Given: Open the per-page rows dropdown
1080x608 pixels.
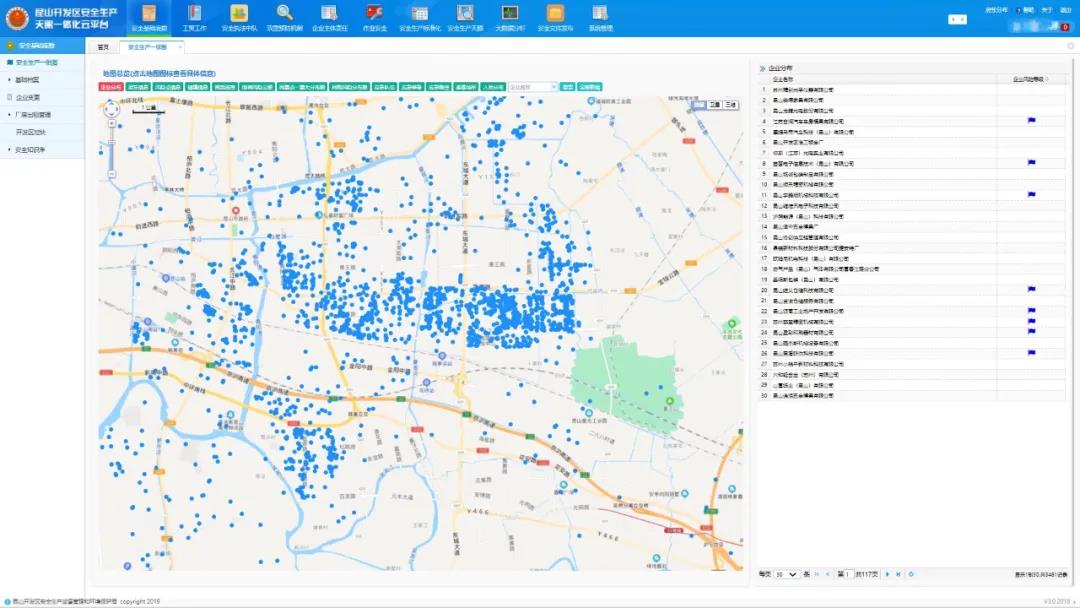Looking at the screenshot, I should point(785,574).
